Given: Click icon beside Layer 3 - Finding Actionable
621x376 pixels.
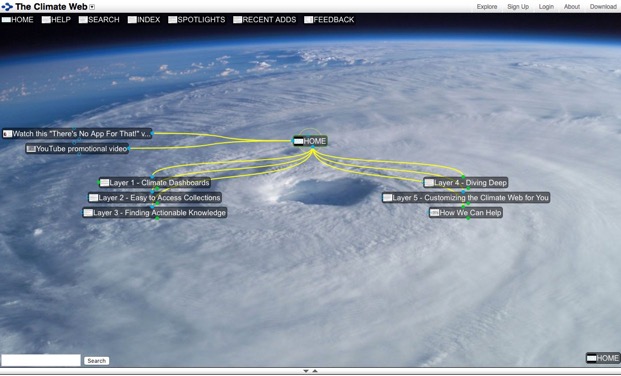Looking at the screenshot, I should 88,212.
